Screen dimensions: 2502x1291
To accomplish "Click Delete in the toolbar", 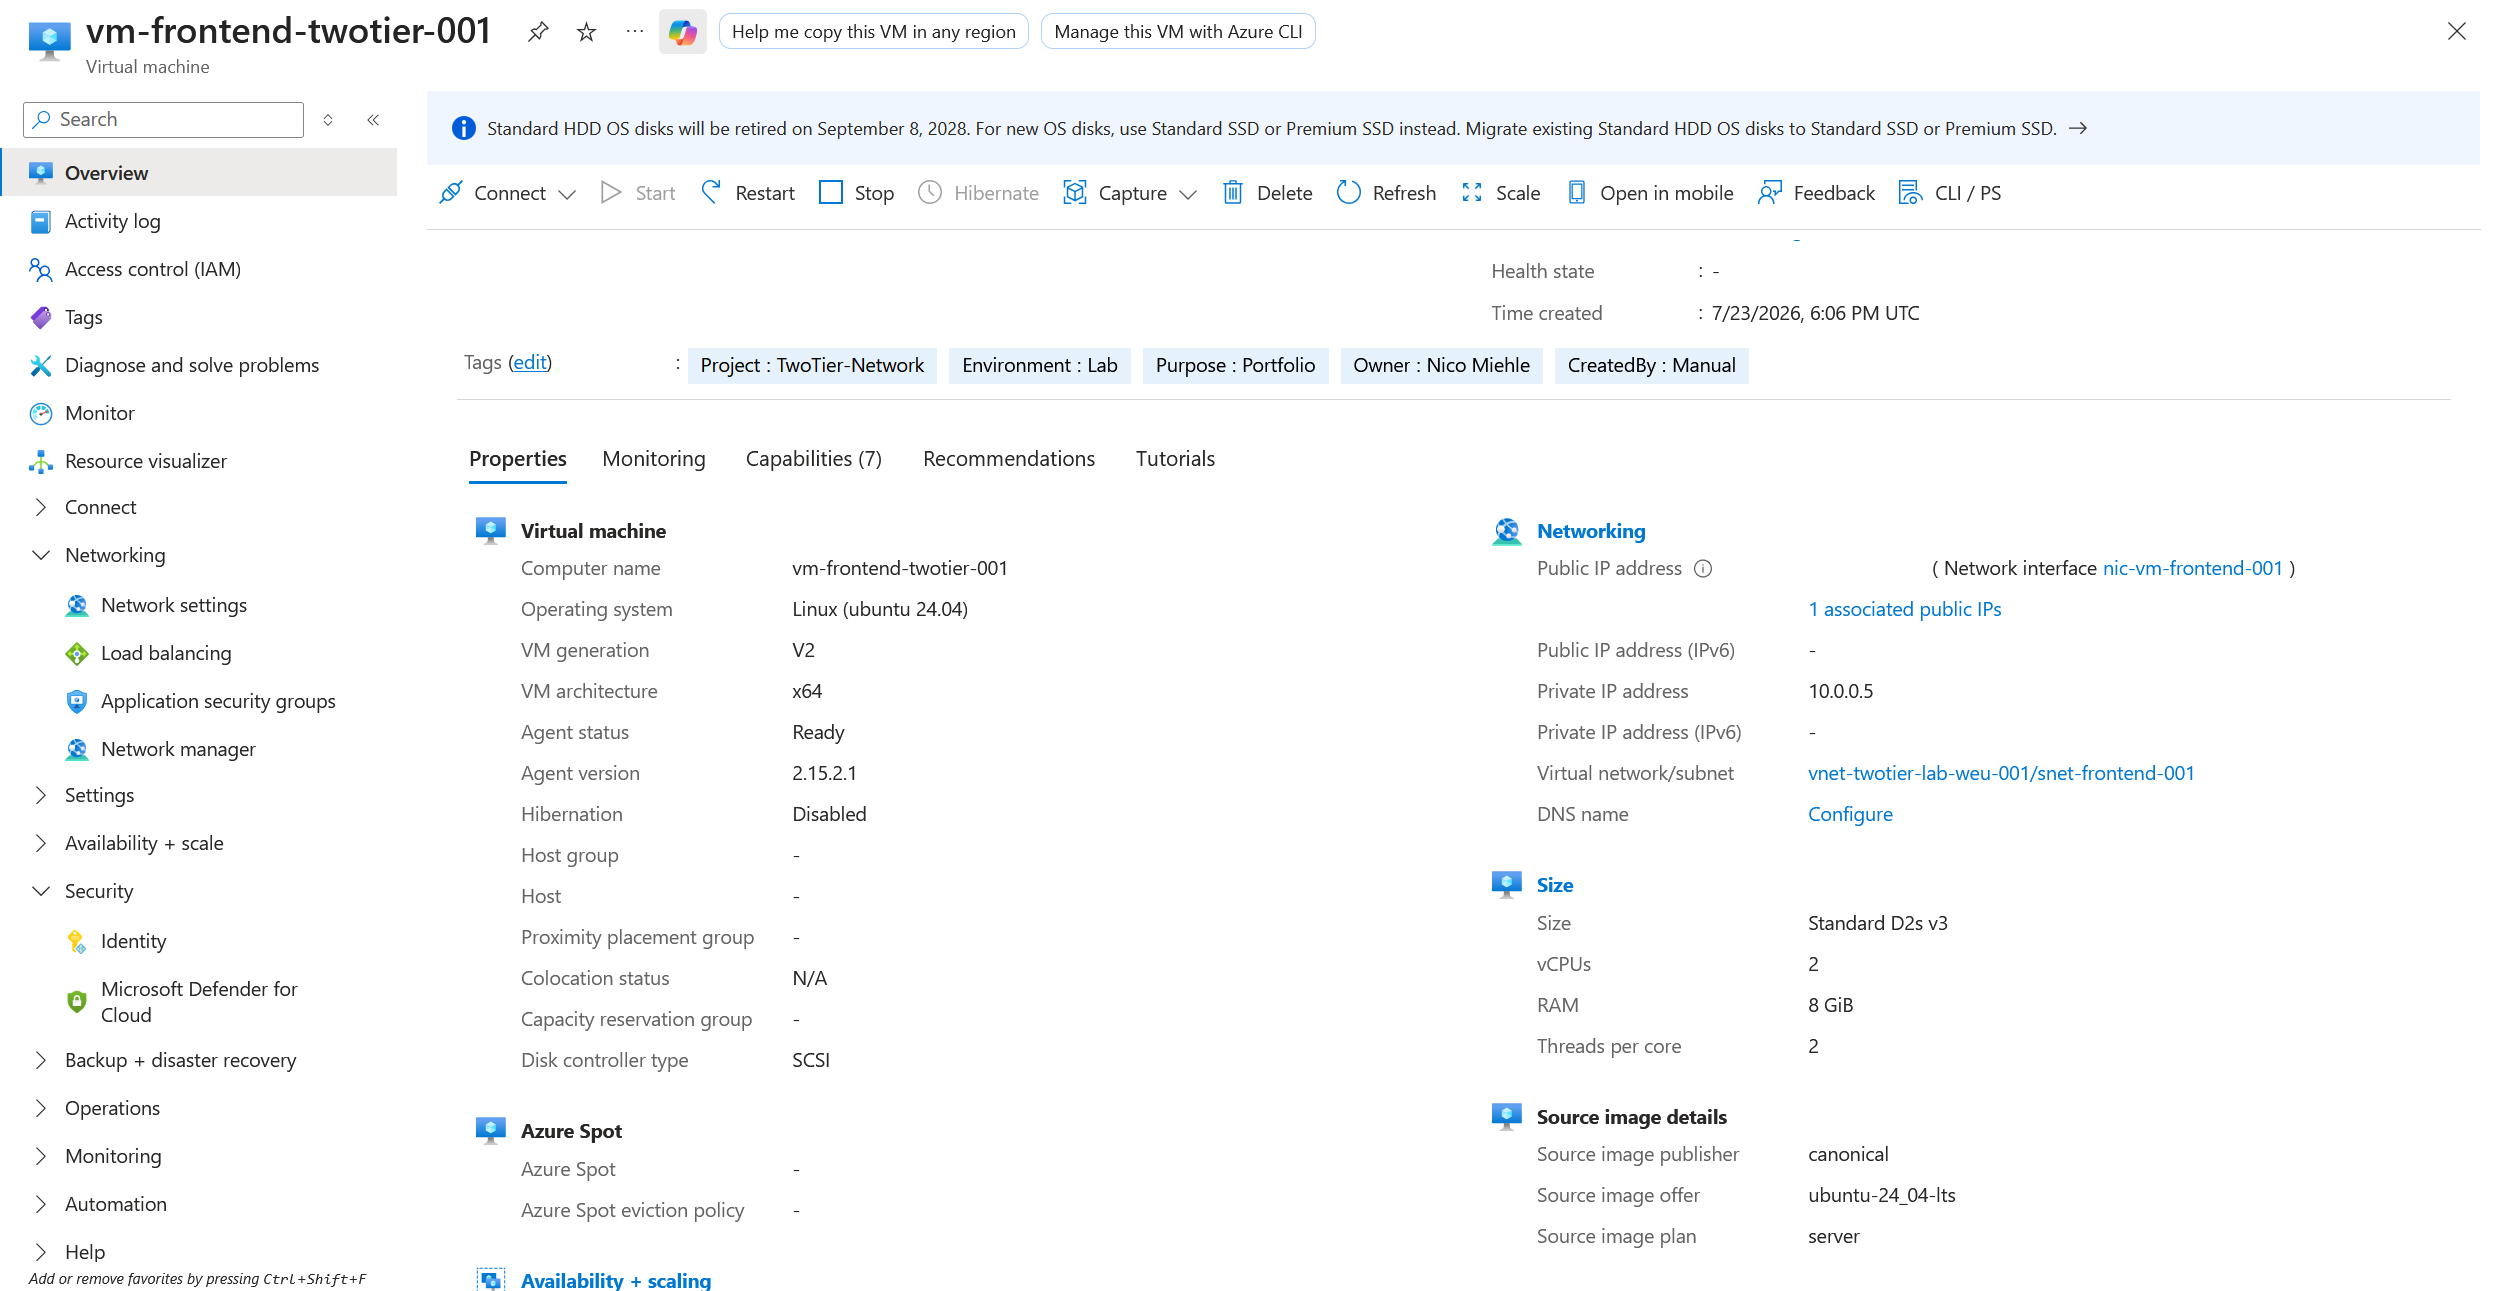I will (1267, 193).
